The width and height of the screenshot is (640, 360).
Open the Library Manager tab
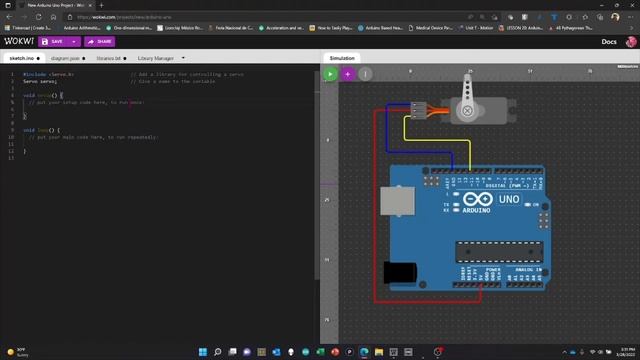[x=156, y=58]
